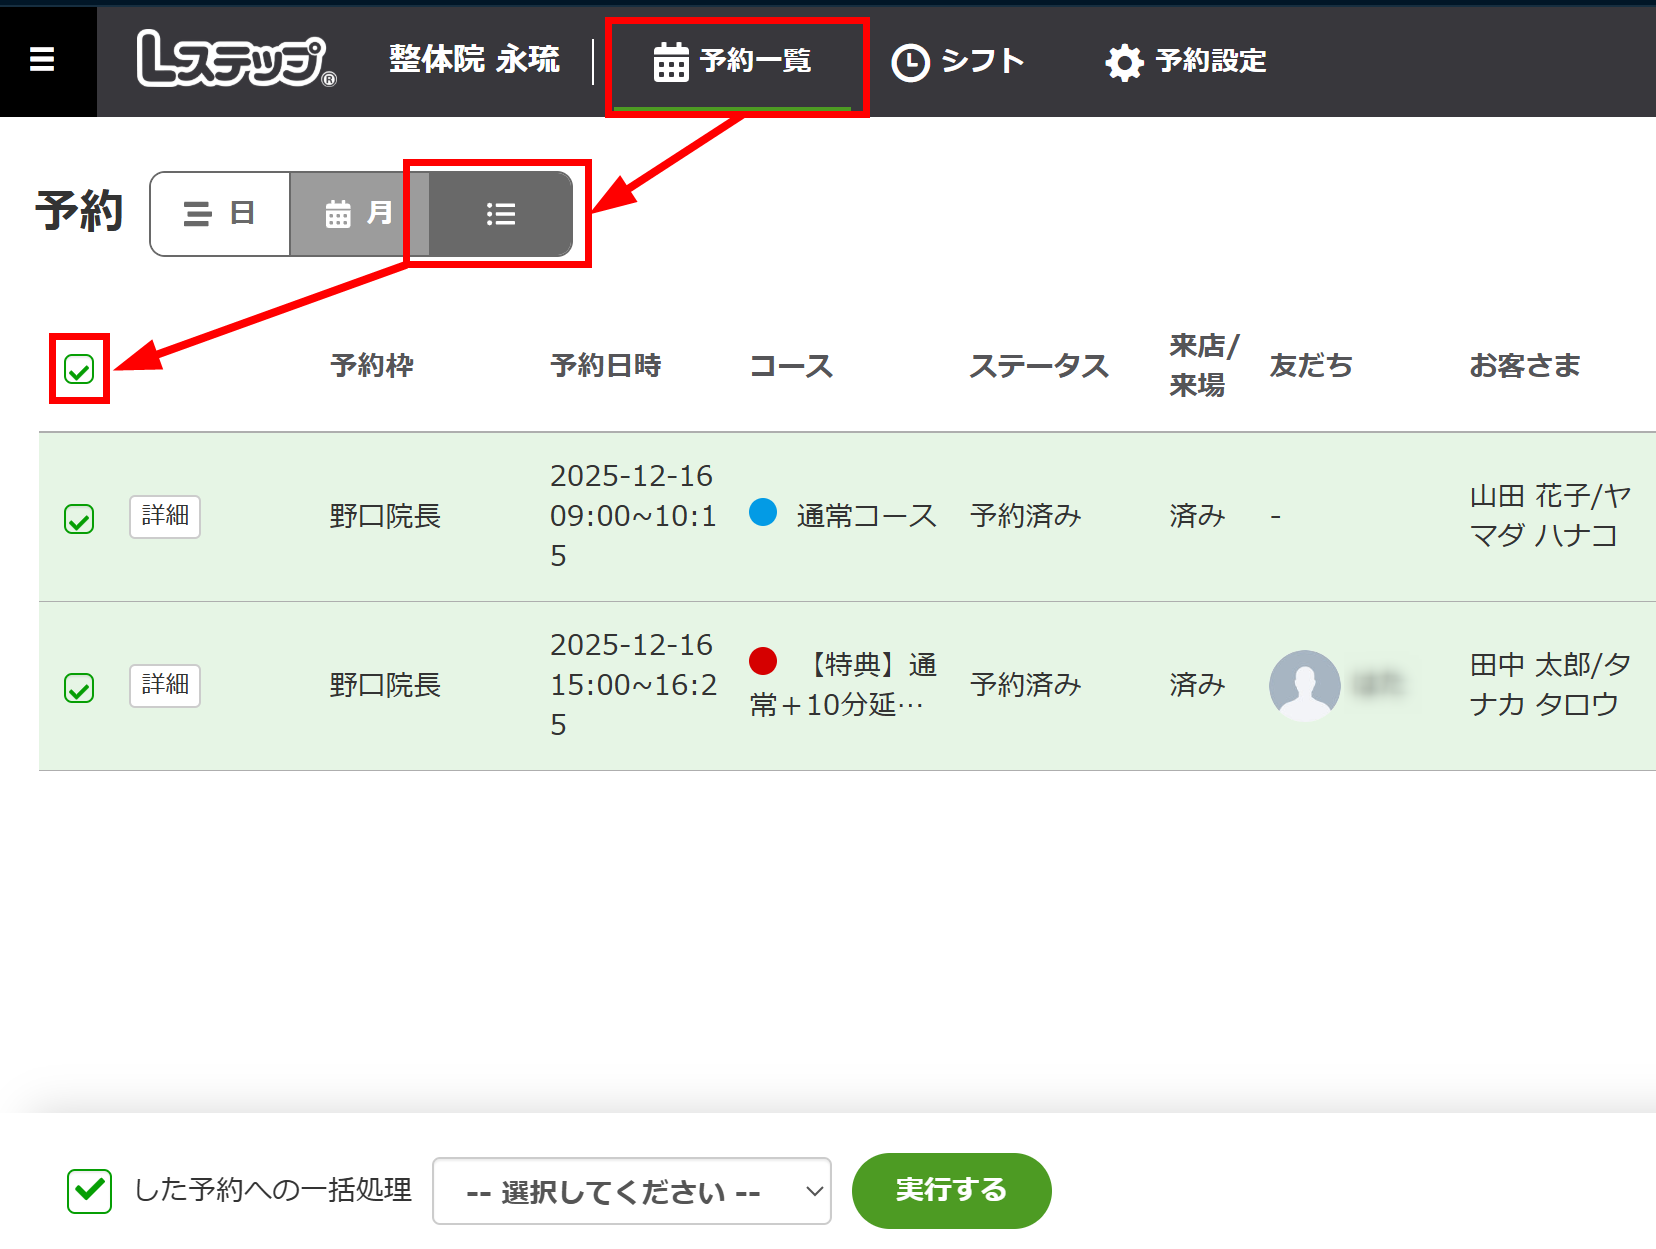
Task: Uncheck the checkbox on 山田 花子's reservation row
Action: (79, 517)
